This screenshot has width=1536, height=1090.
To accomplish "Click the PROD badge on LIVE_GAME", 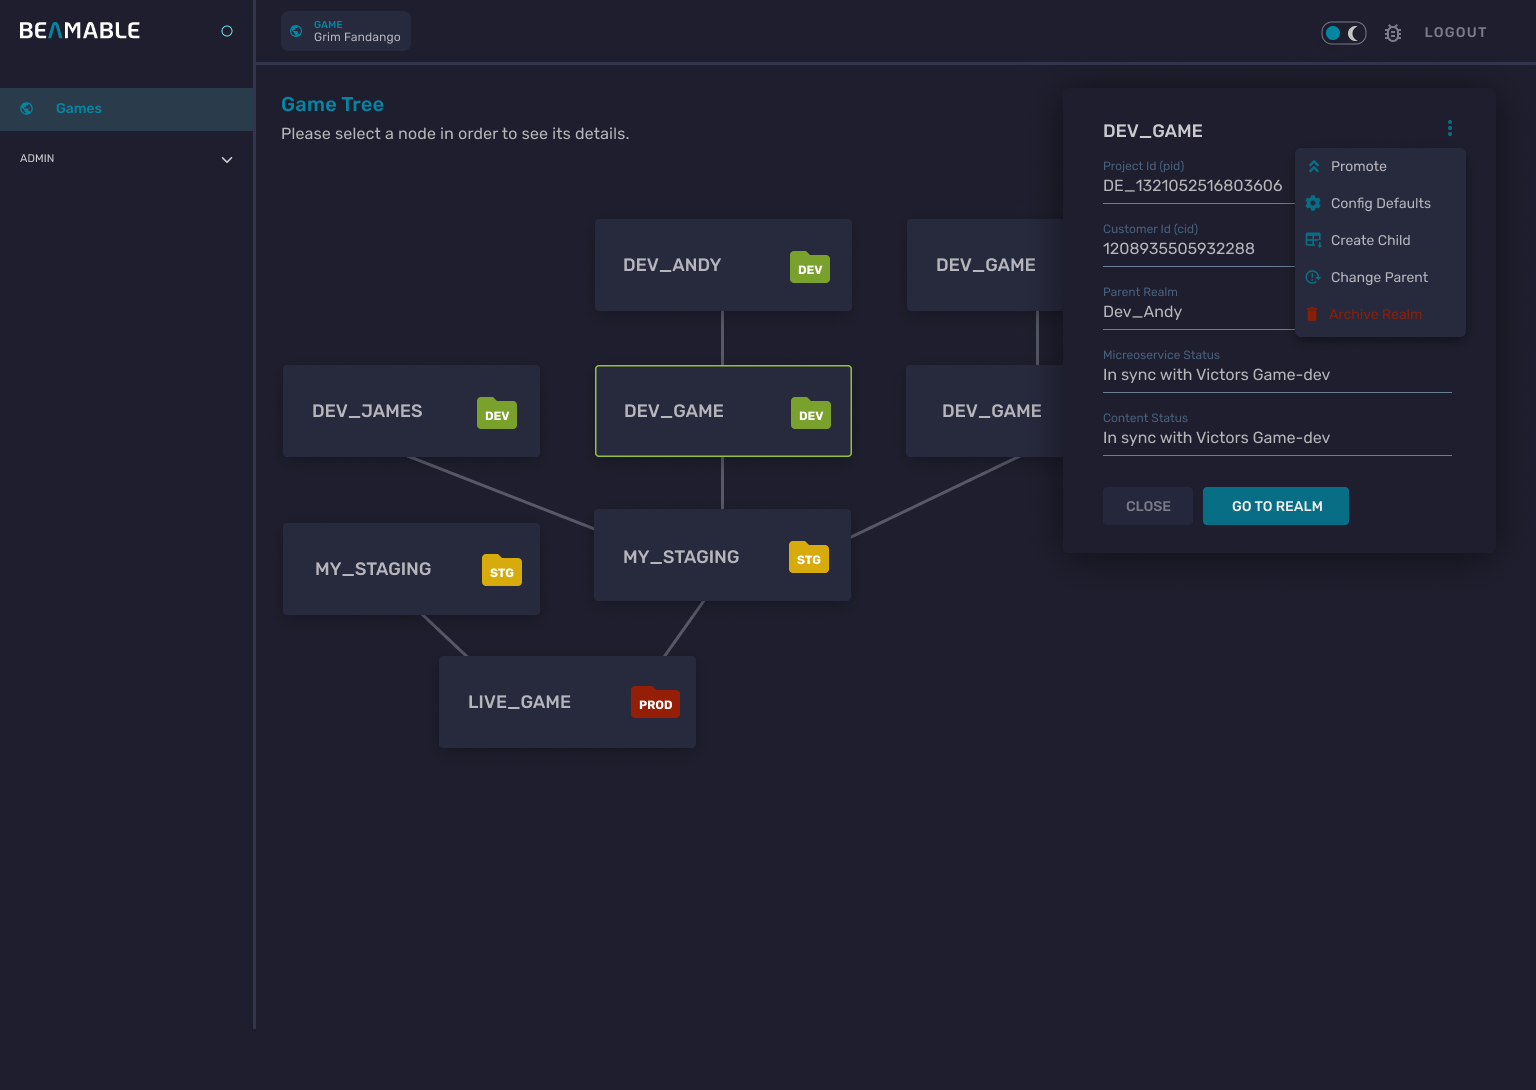I will 655,703.
